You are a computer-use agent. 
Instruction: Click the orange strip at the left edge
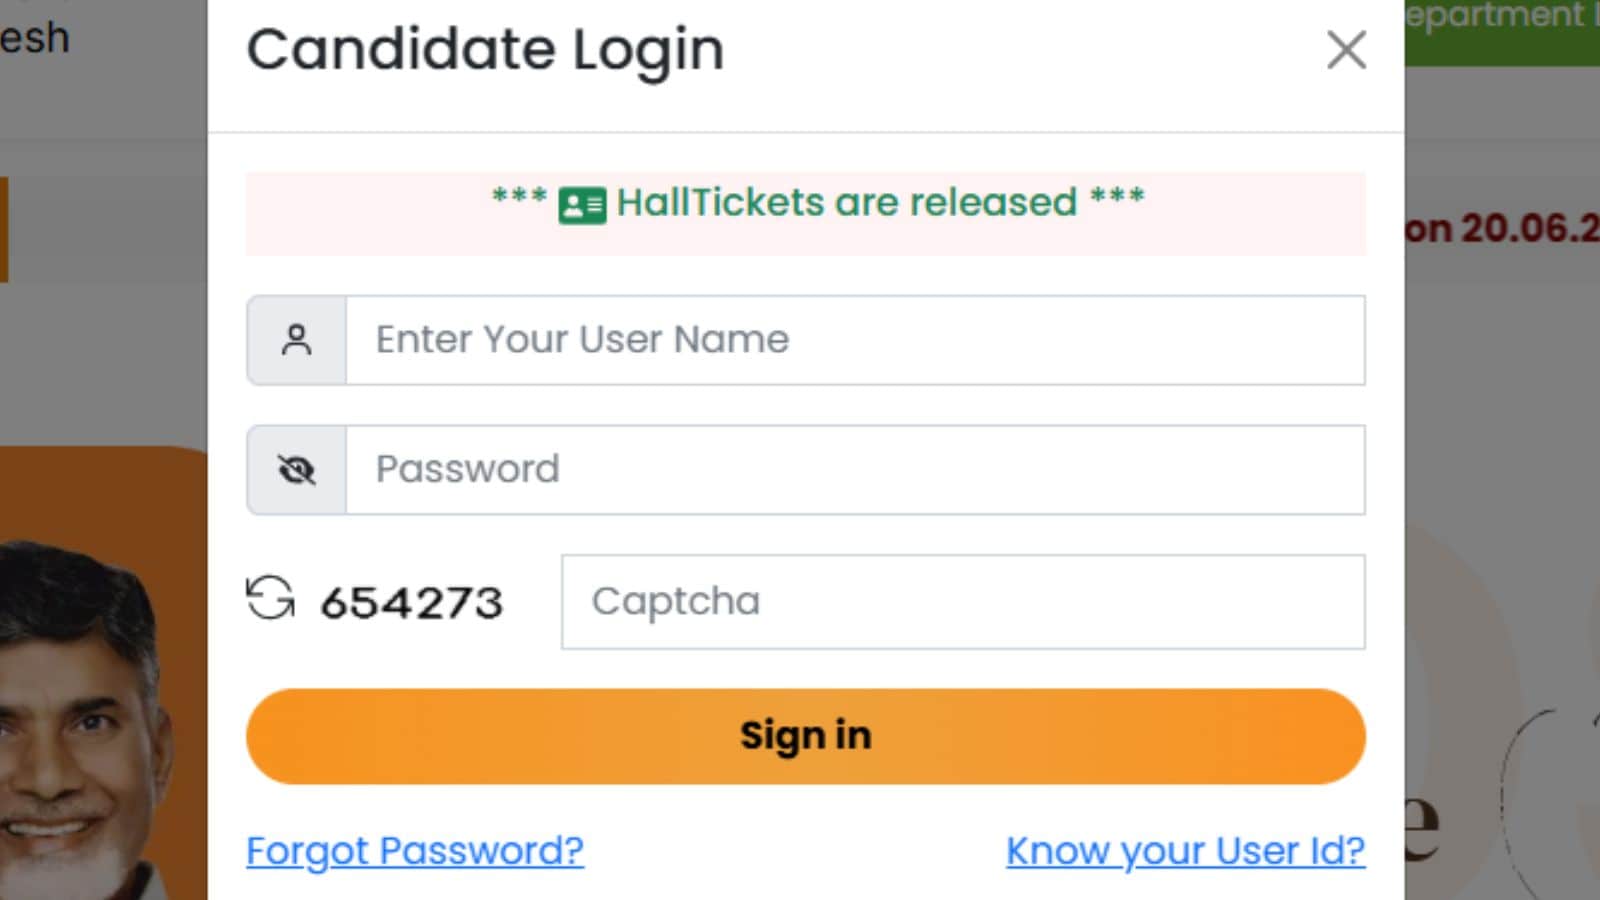tap(4, 230)
